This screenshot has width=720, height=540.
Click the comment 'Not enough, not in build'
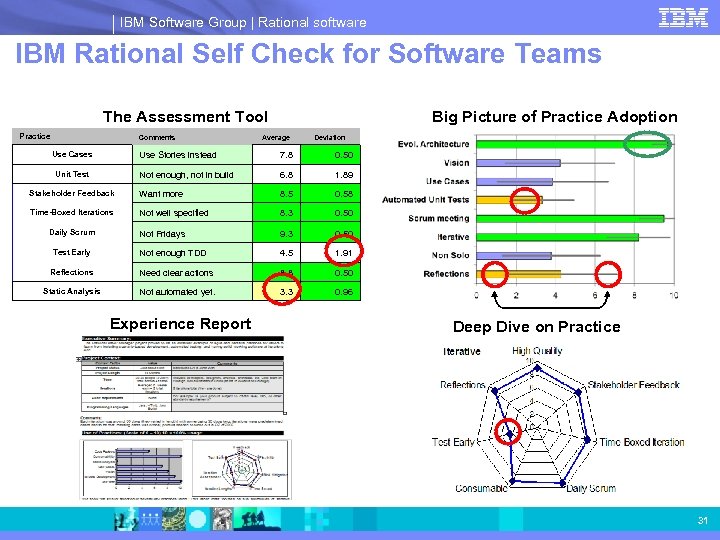click(186, 175)
